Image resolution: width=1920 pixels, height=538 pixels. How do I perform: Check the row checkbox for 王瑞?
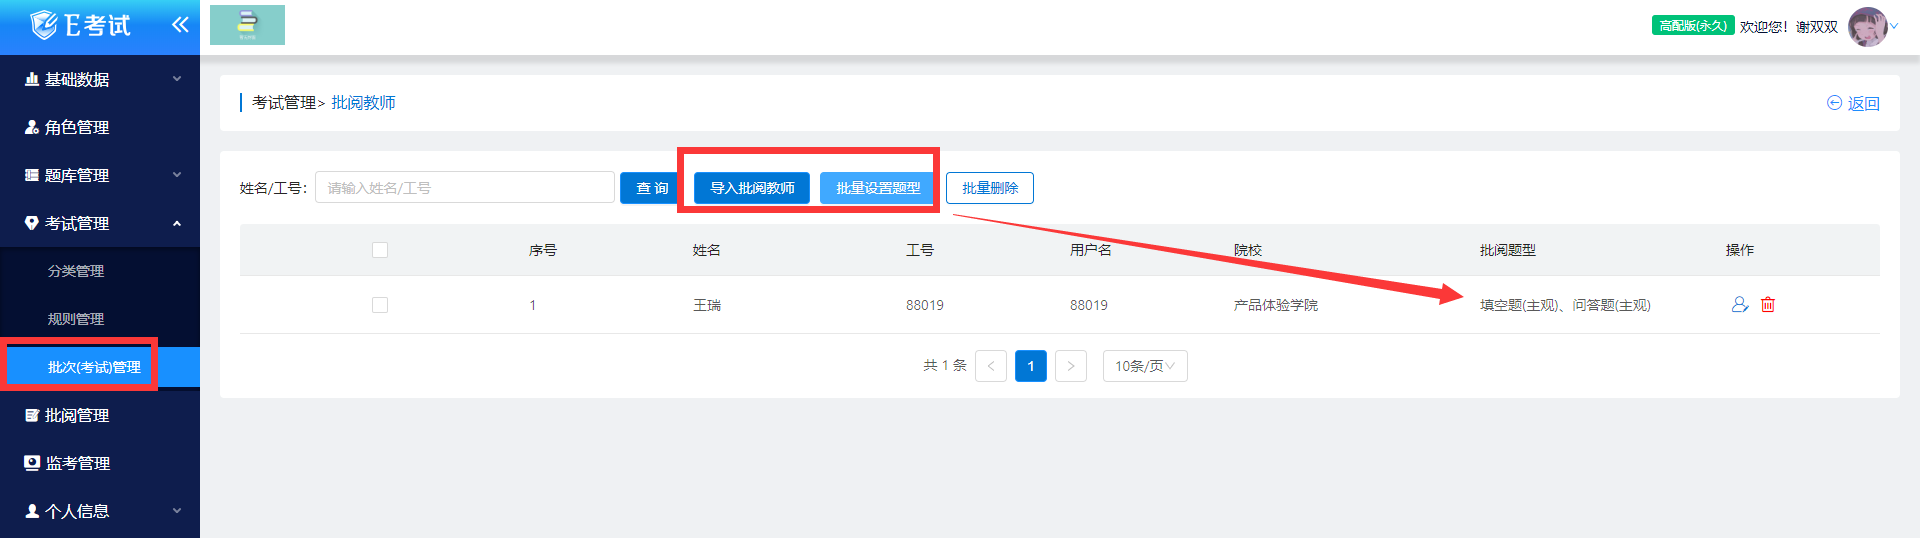[380, 305]
